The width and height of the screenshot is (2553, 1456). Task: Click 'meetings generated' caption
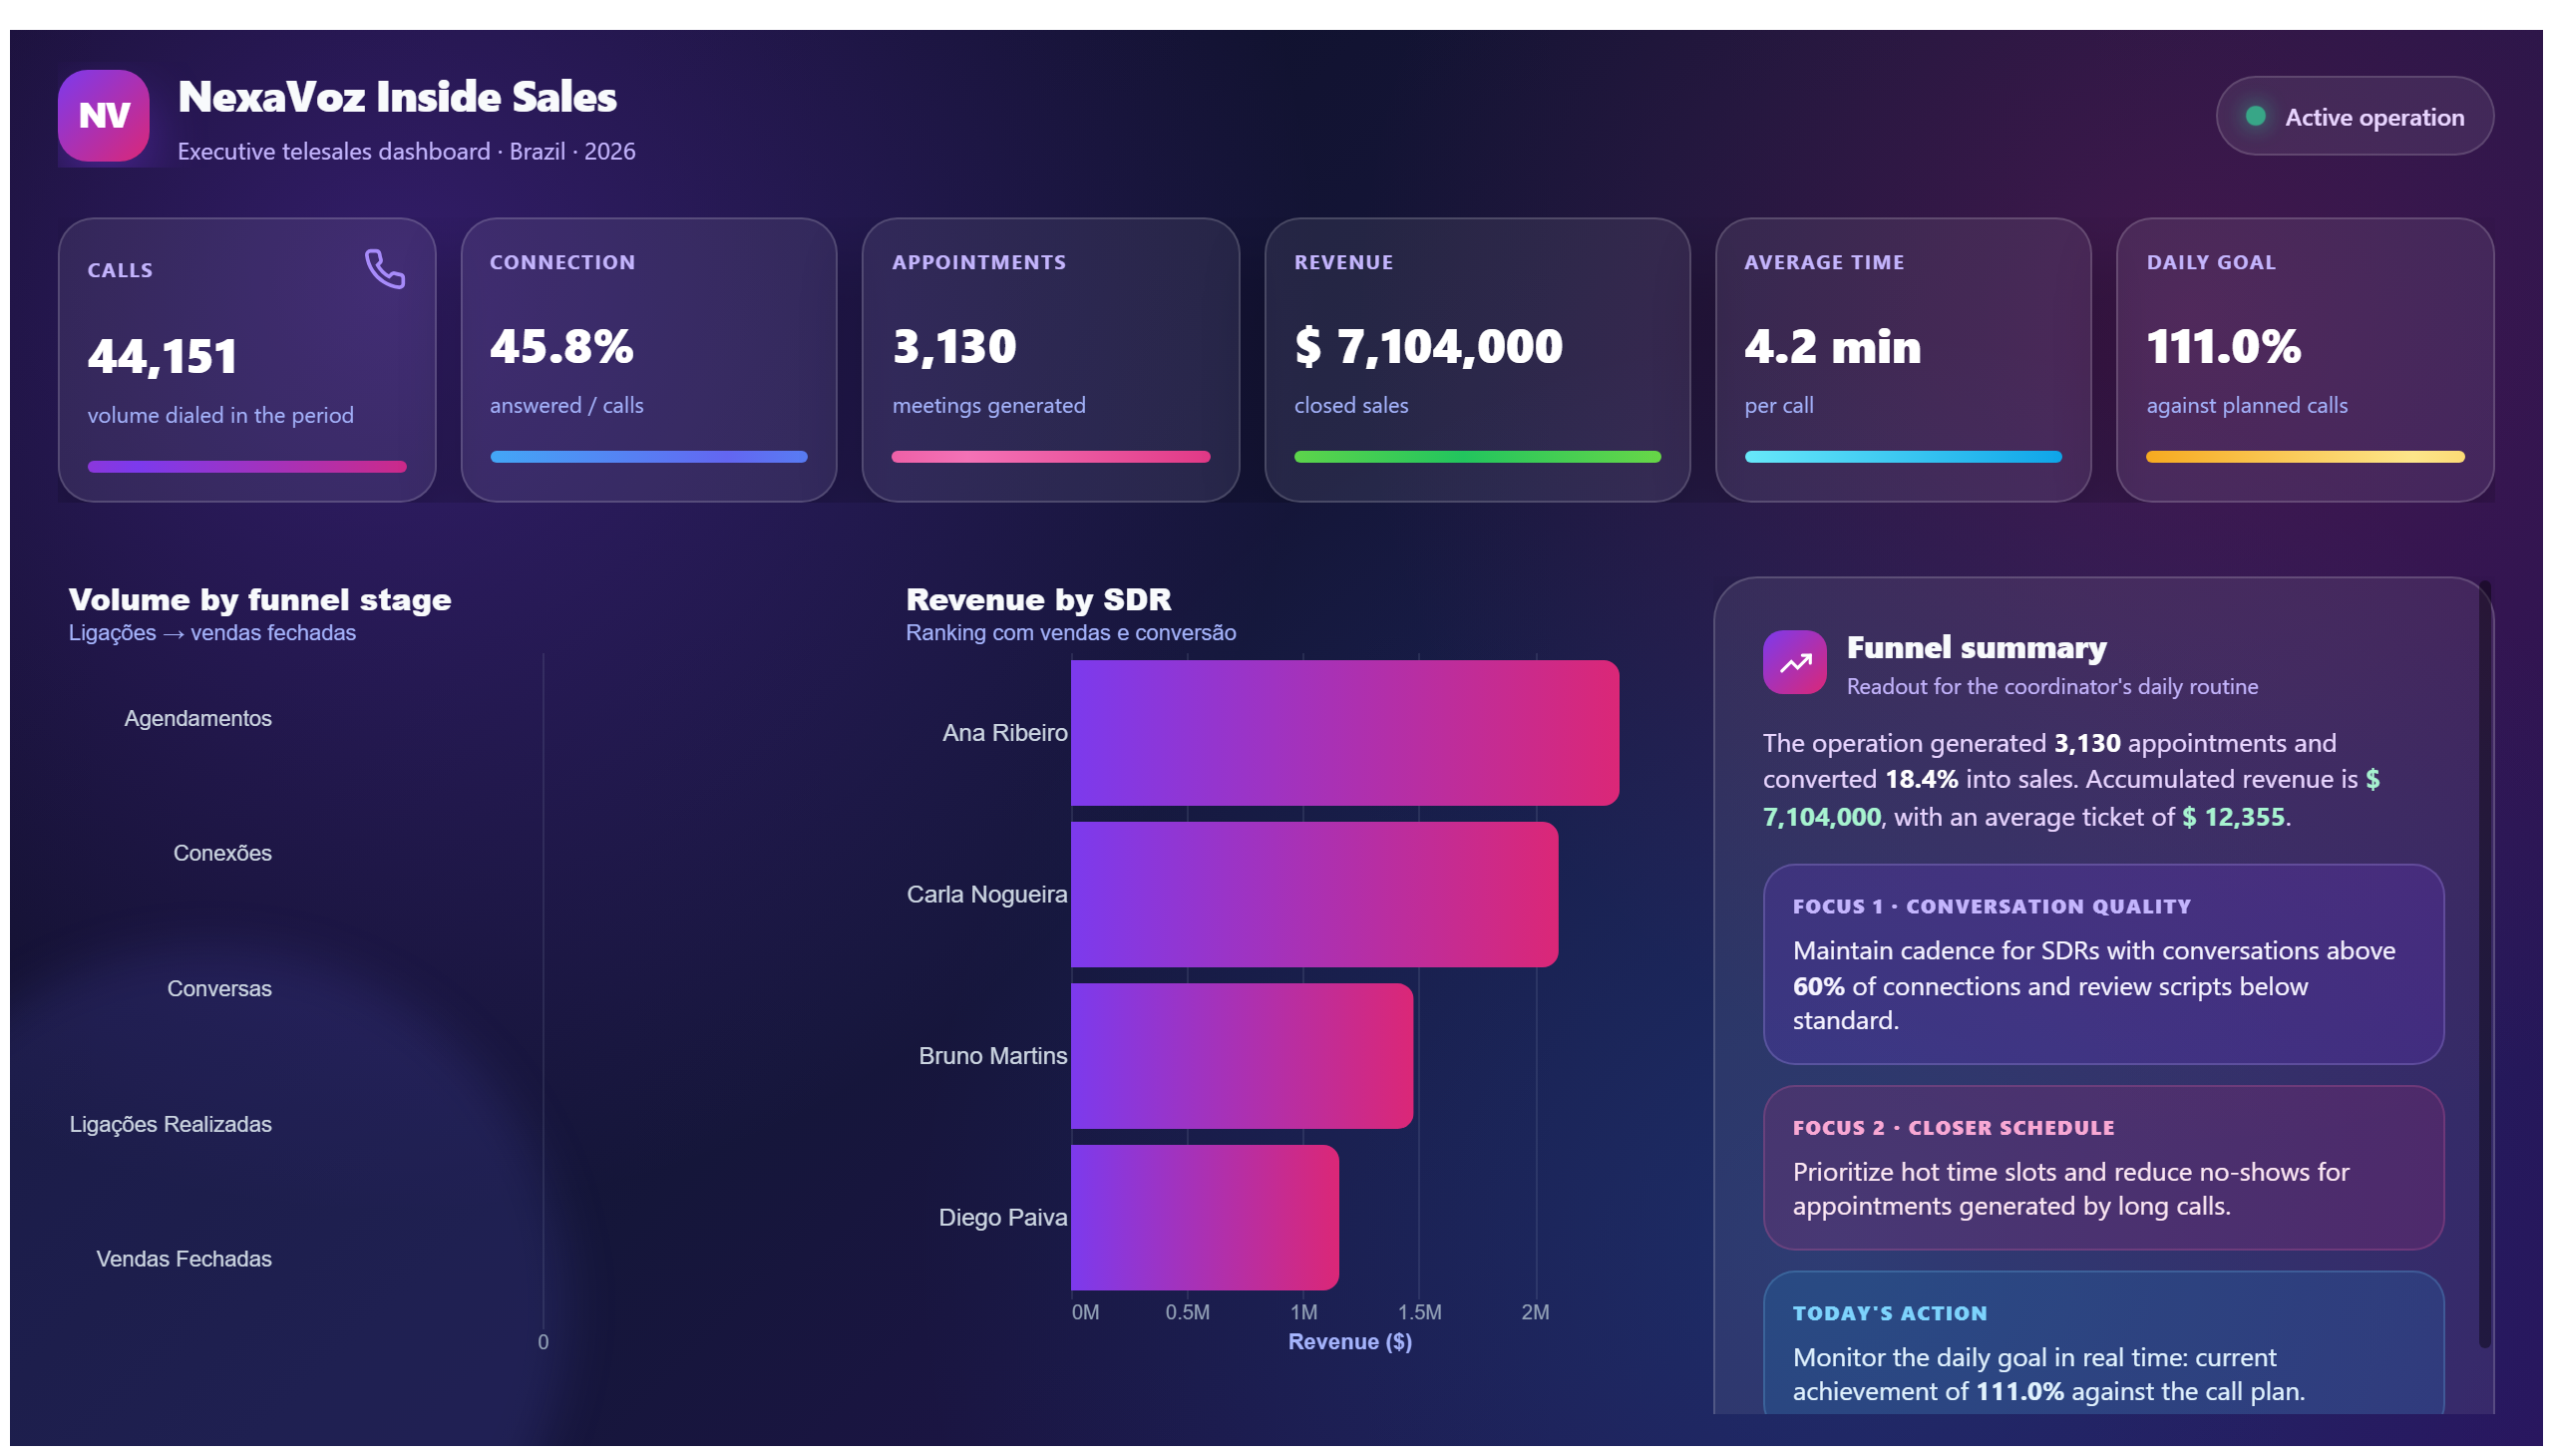pos(989,405)
